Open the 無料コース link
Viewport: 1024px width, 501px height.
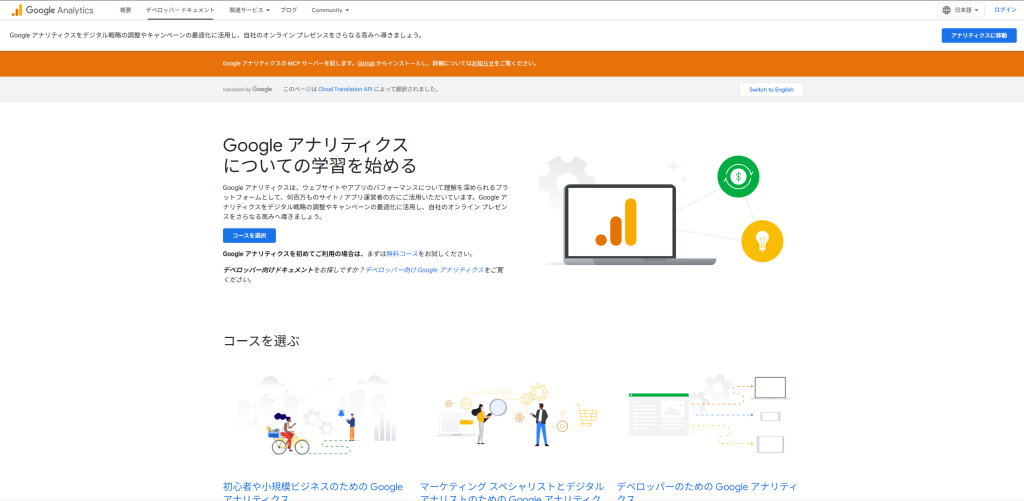click(x=402, y=253)
